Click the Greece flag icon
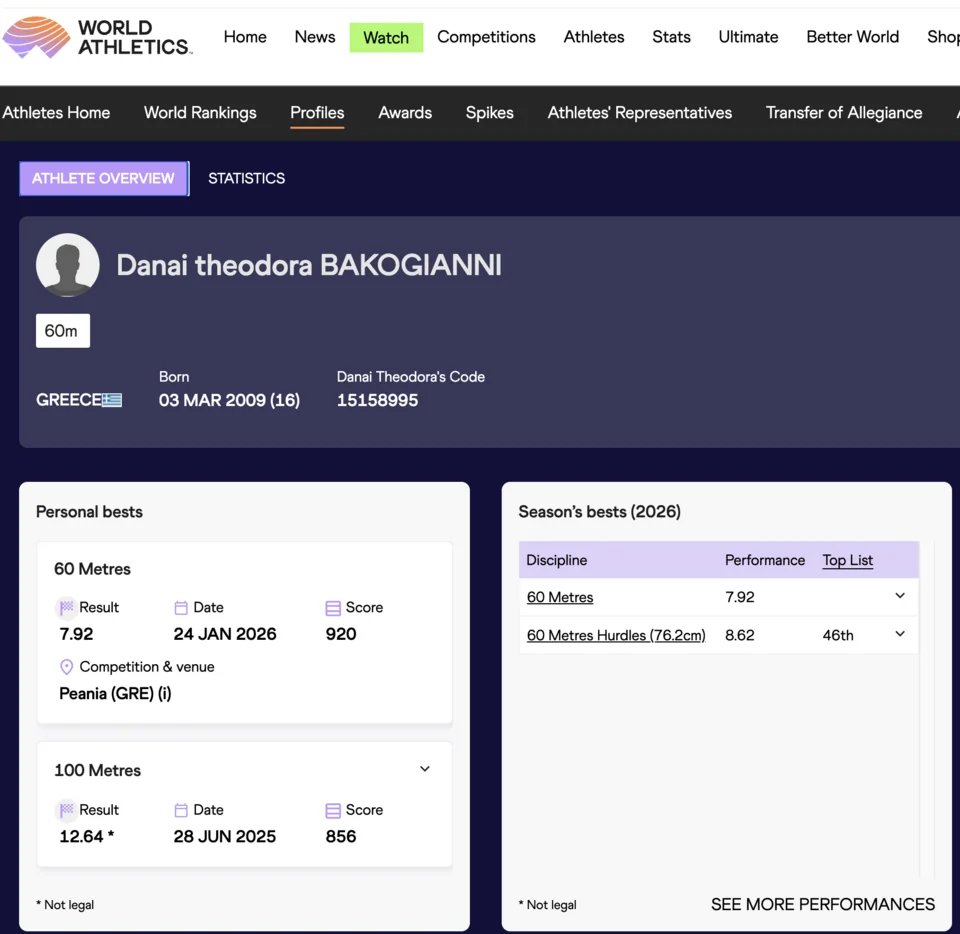The width and height of the screenshot is (960, 934). click(112, 400)
